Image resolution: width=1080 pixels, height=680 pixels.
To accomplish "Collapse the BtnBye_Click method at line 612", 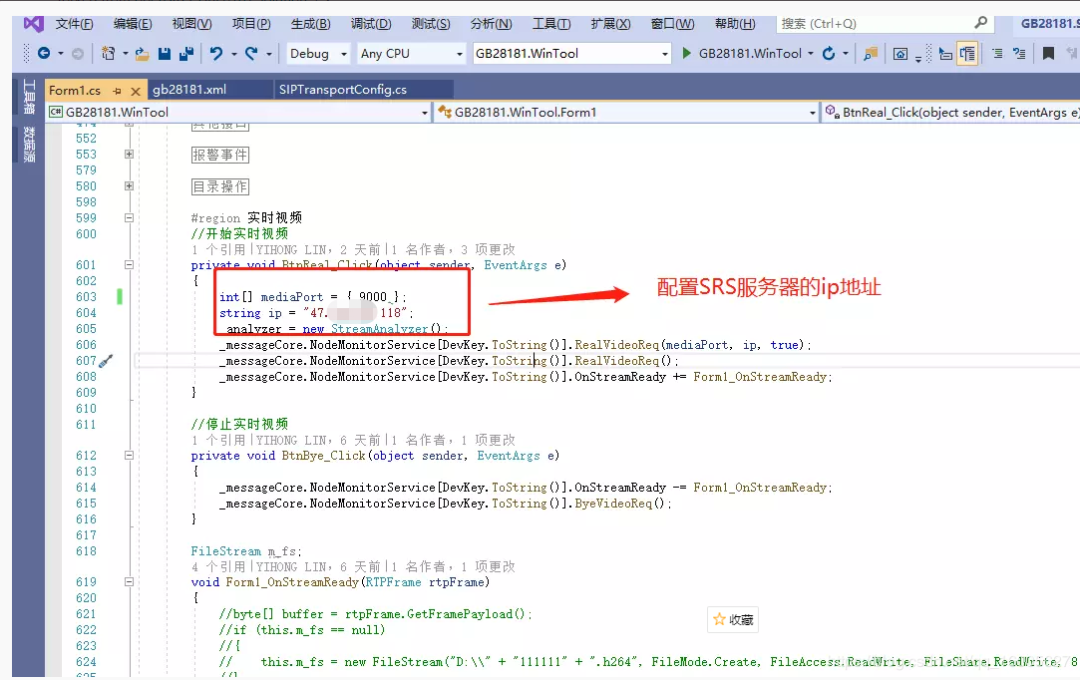I will point(129,455).
